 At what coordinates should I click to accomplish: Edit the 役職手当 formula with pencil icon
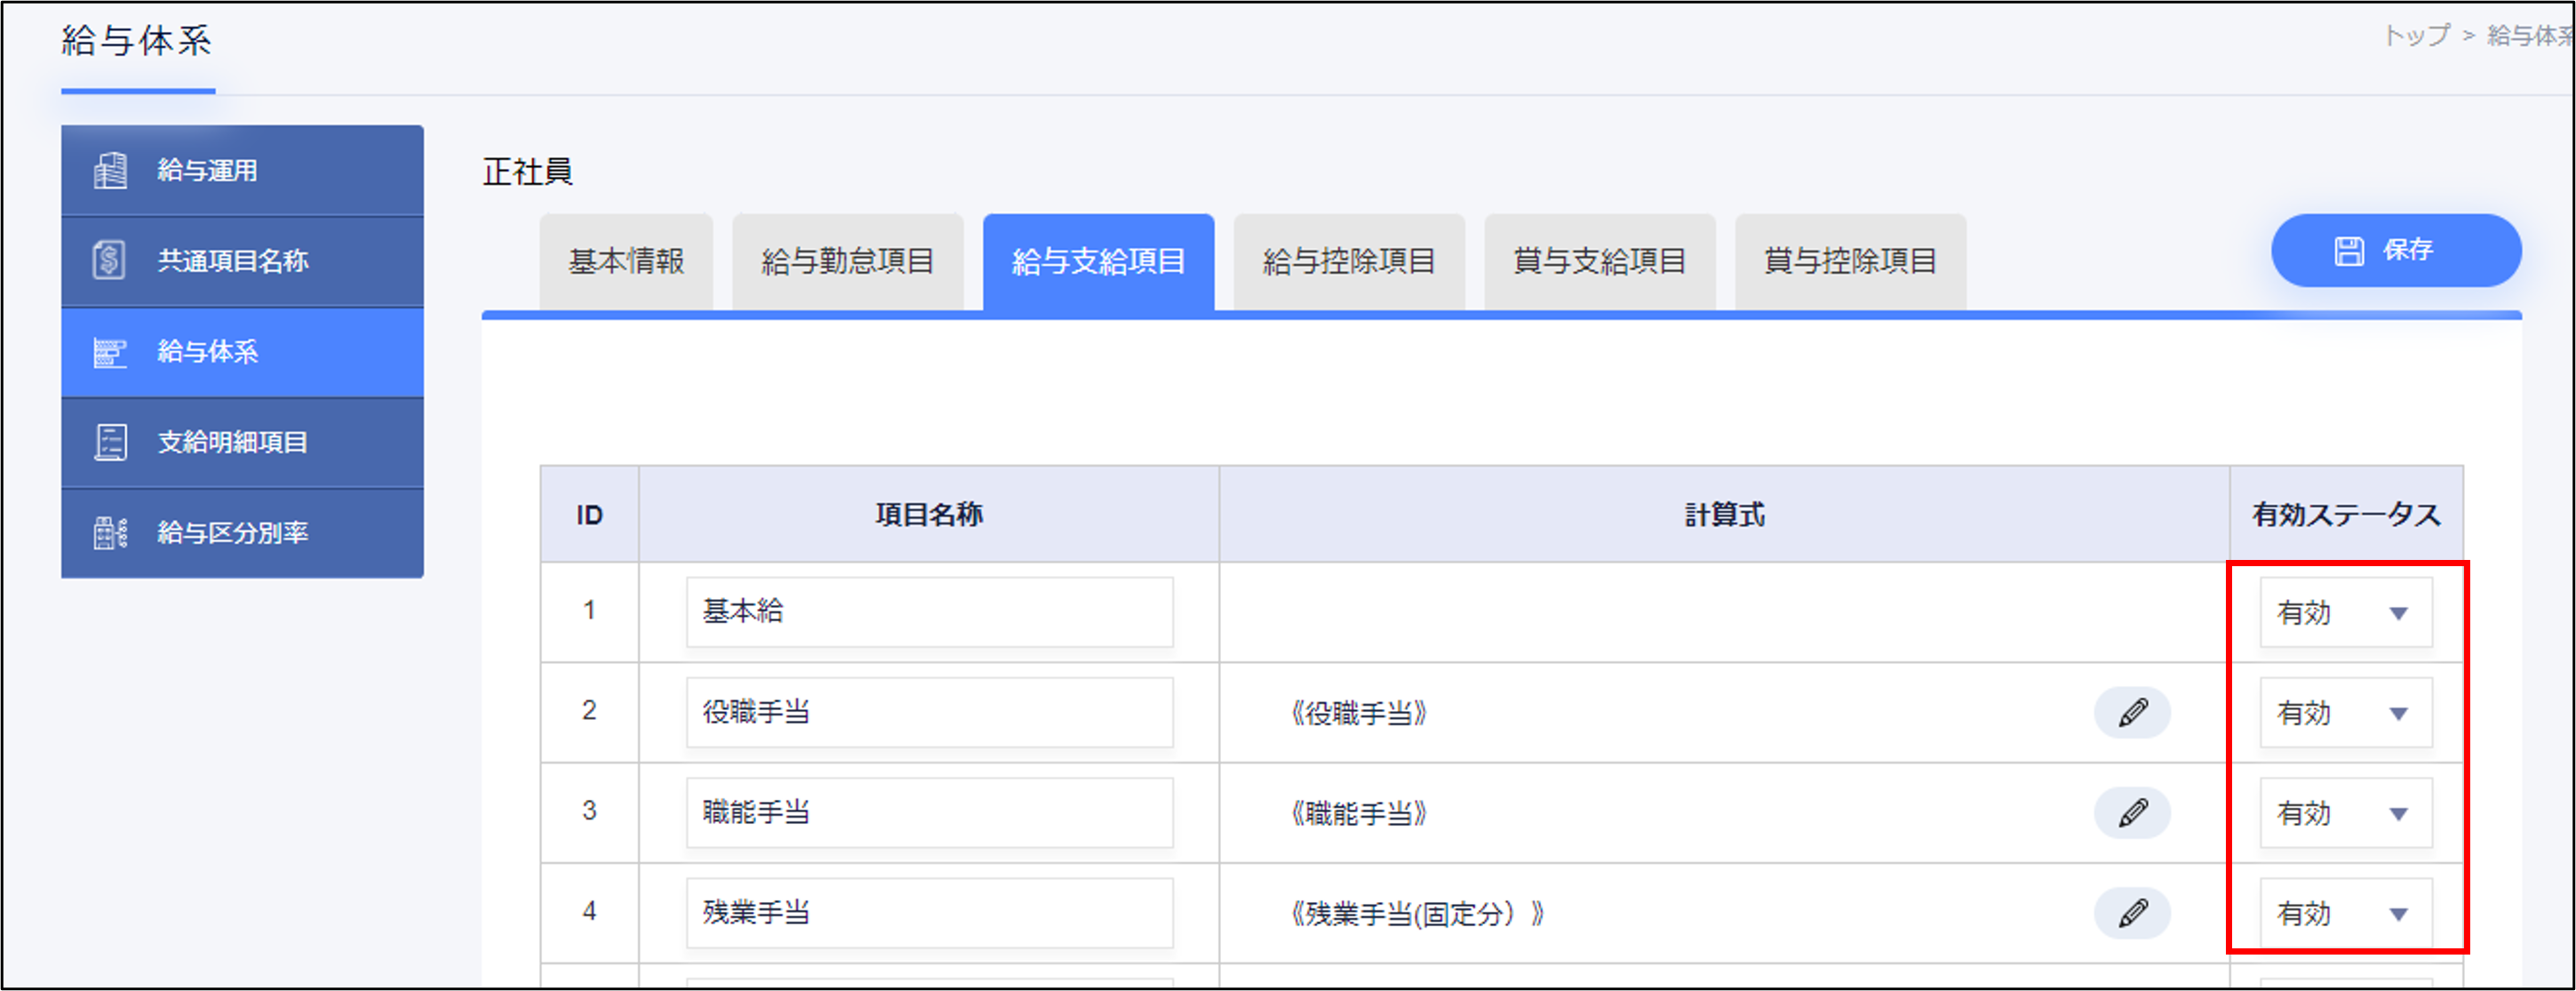pyautogui.click(x=2131, y=713)
